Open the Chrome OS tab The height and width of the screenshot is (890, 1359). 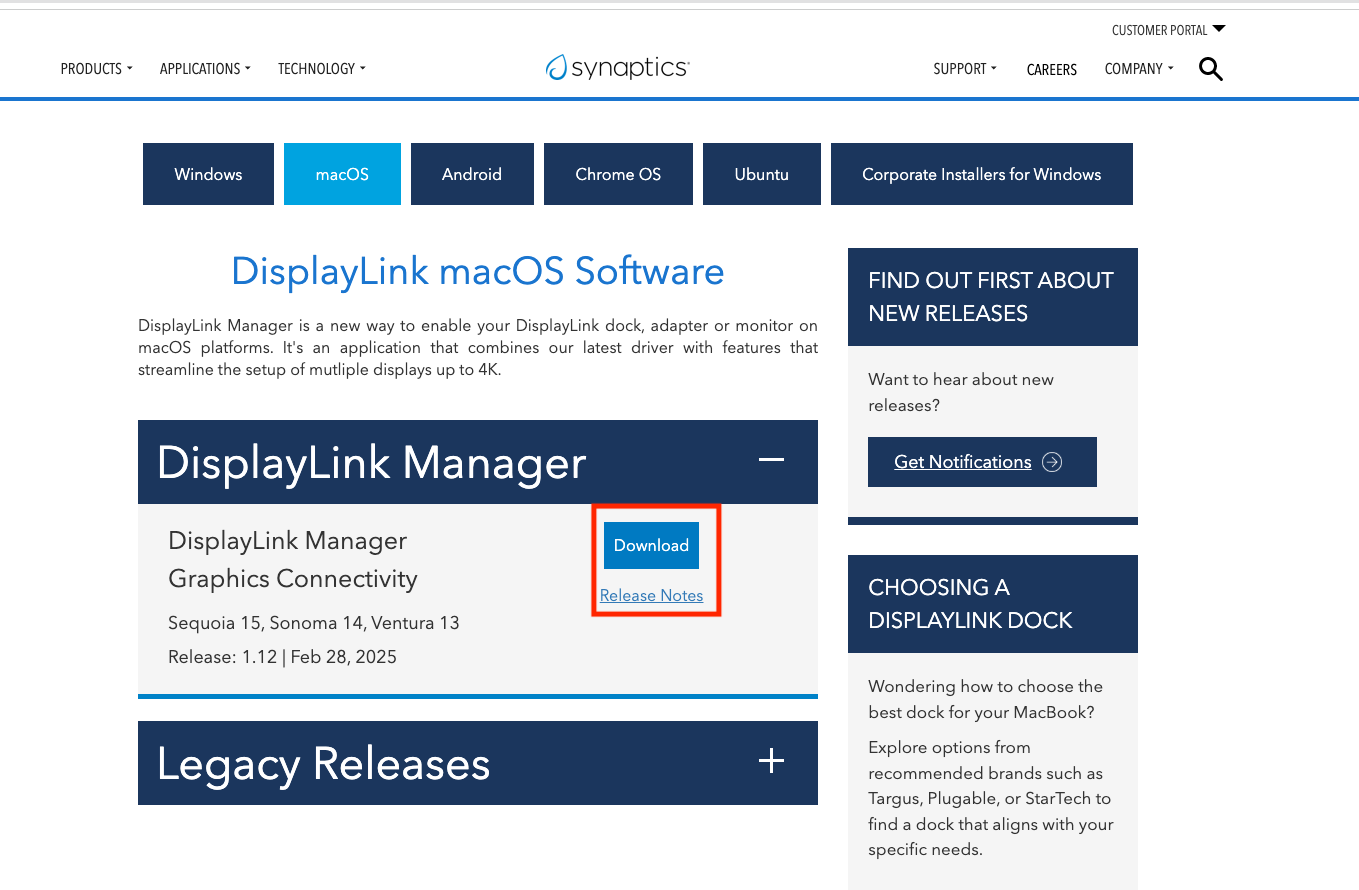coord(618,174)
